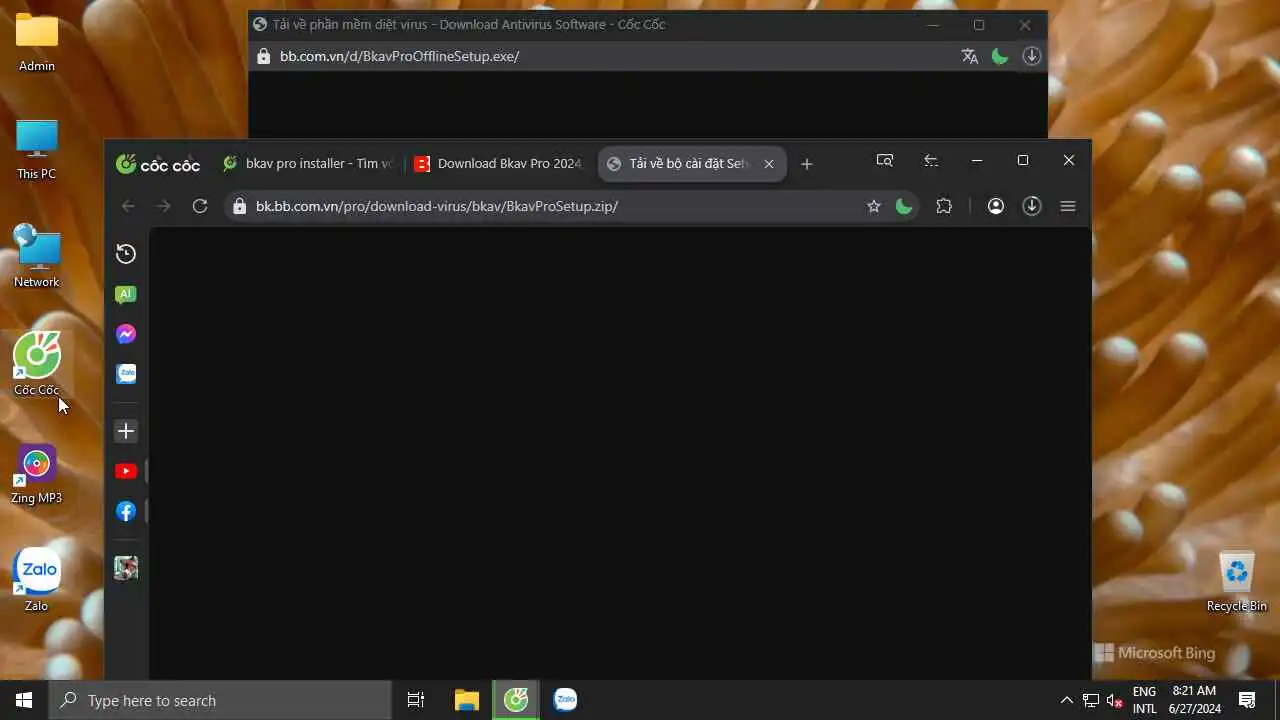Screen dimensions: 1280x720
Task: Go forward to the next page
Action: pos(164,206)
